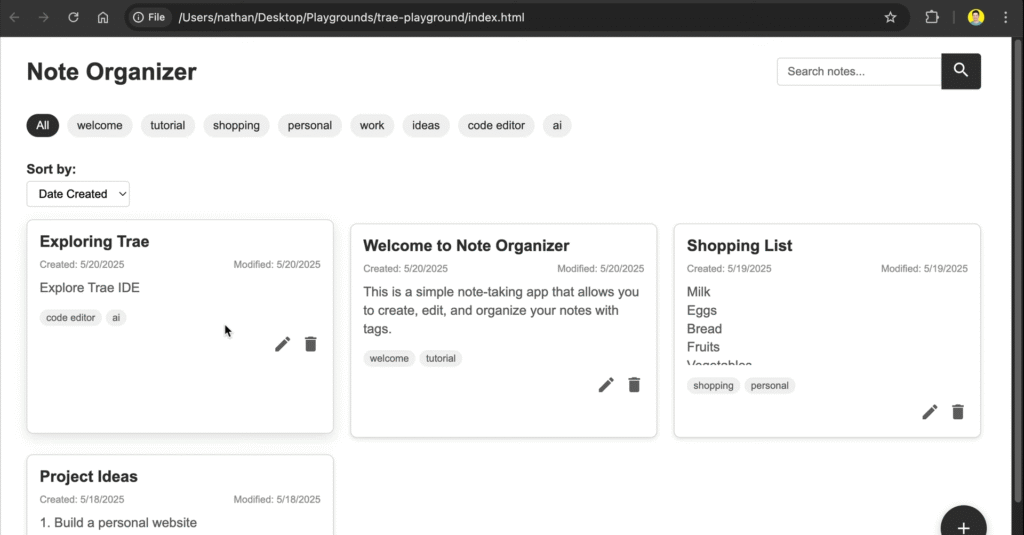Filter notes by ideas tag

coord(426,125)
